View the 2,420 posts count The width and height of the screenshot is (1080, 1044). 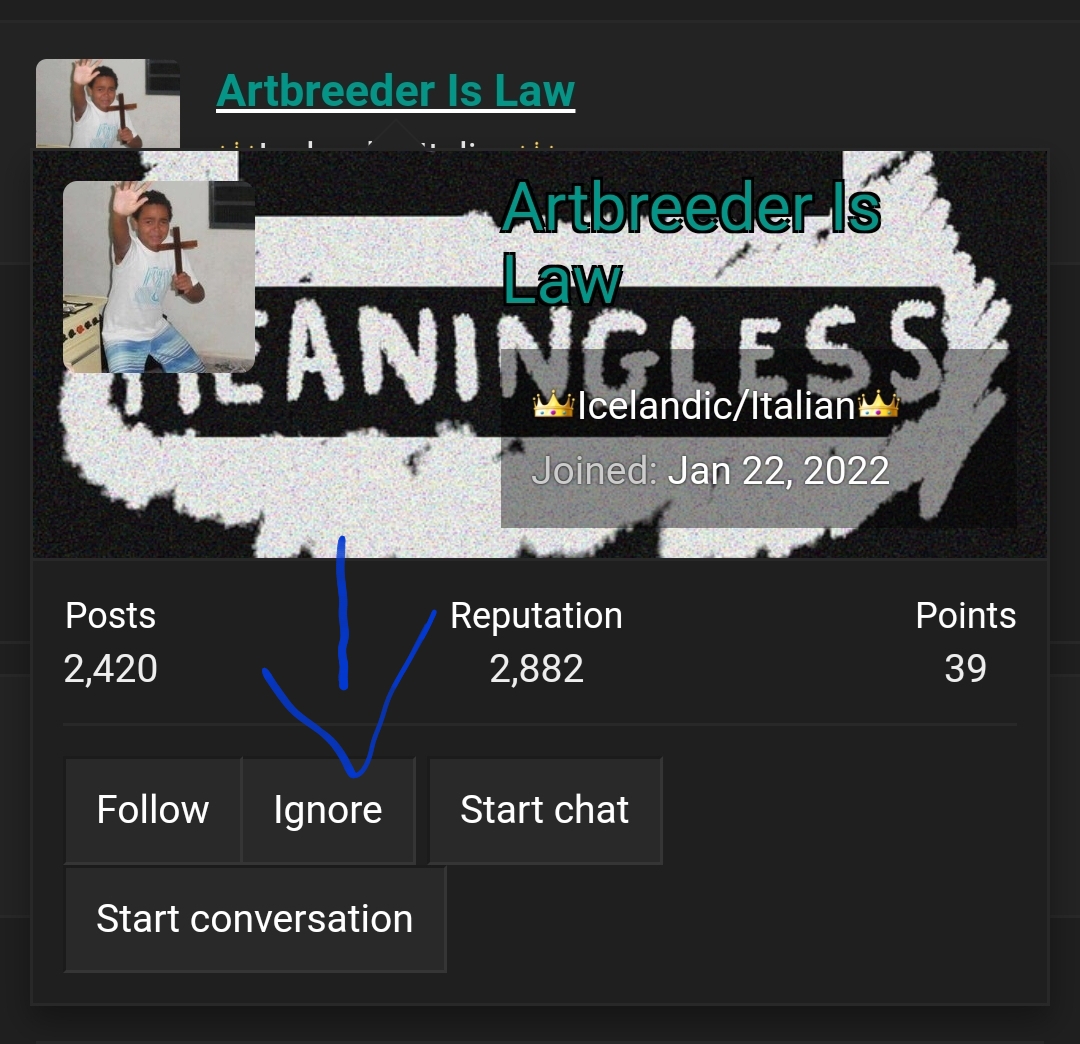tap(111, 668)
